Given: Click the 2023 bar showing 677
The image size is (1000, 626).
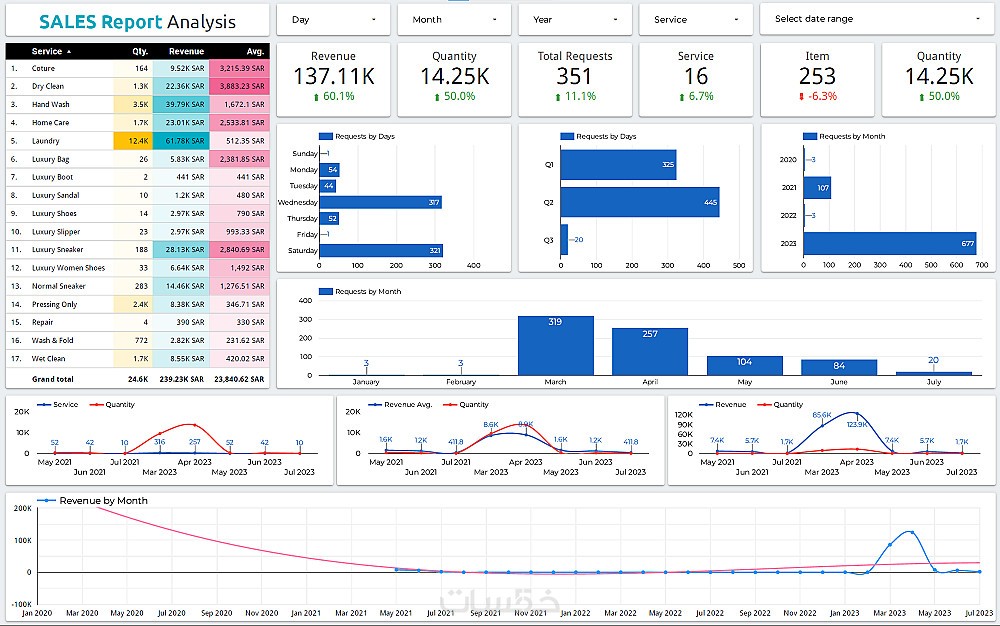Looking at the screenshot, I should [x=890, y=244].
